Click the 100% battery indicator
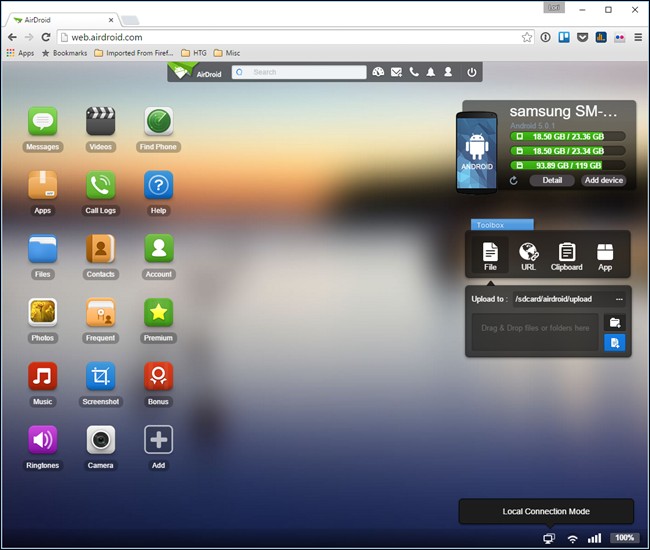Image resolution: width=650 pixels, height=550 pixels. [x=624, y=538]
